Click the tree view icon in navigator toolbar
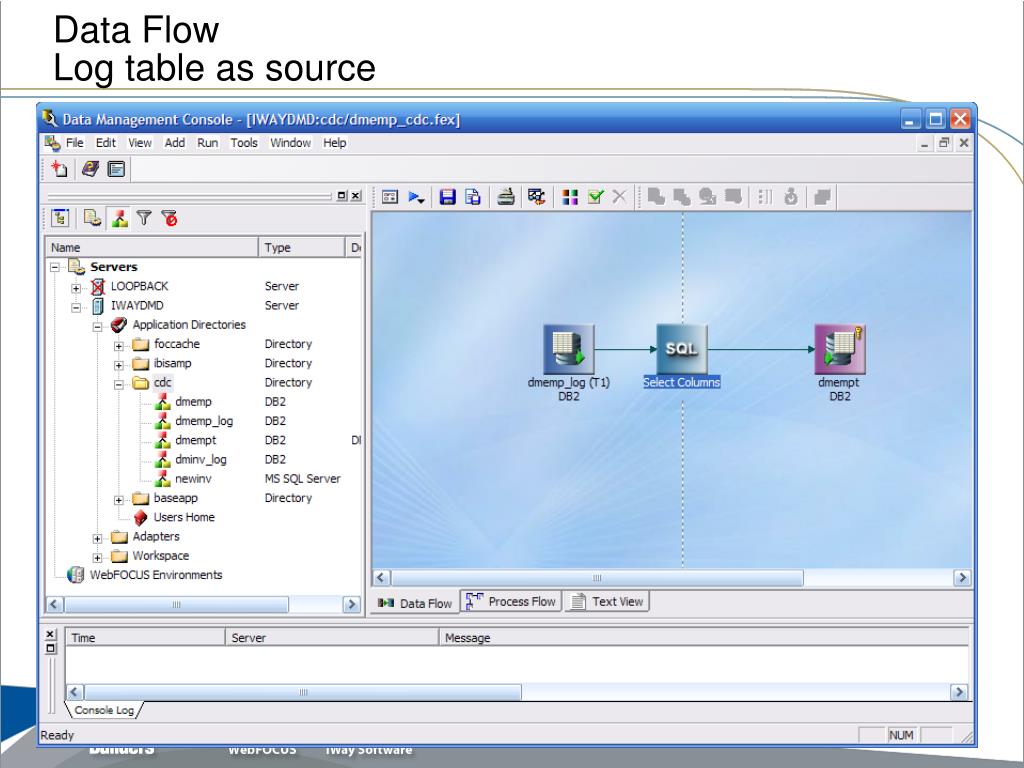The width and height of the screenshot is (1024, 768). 60,218
